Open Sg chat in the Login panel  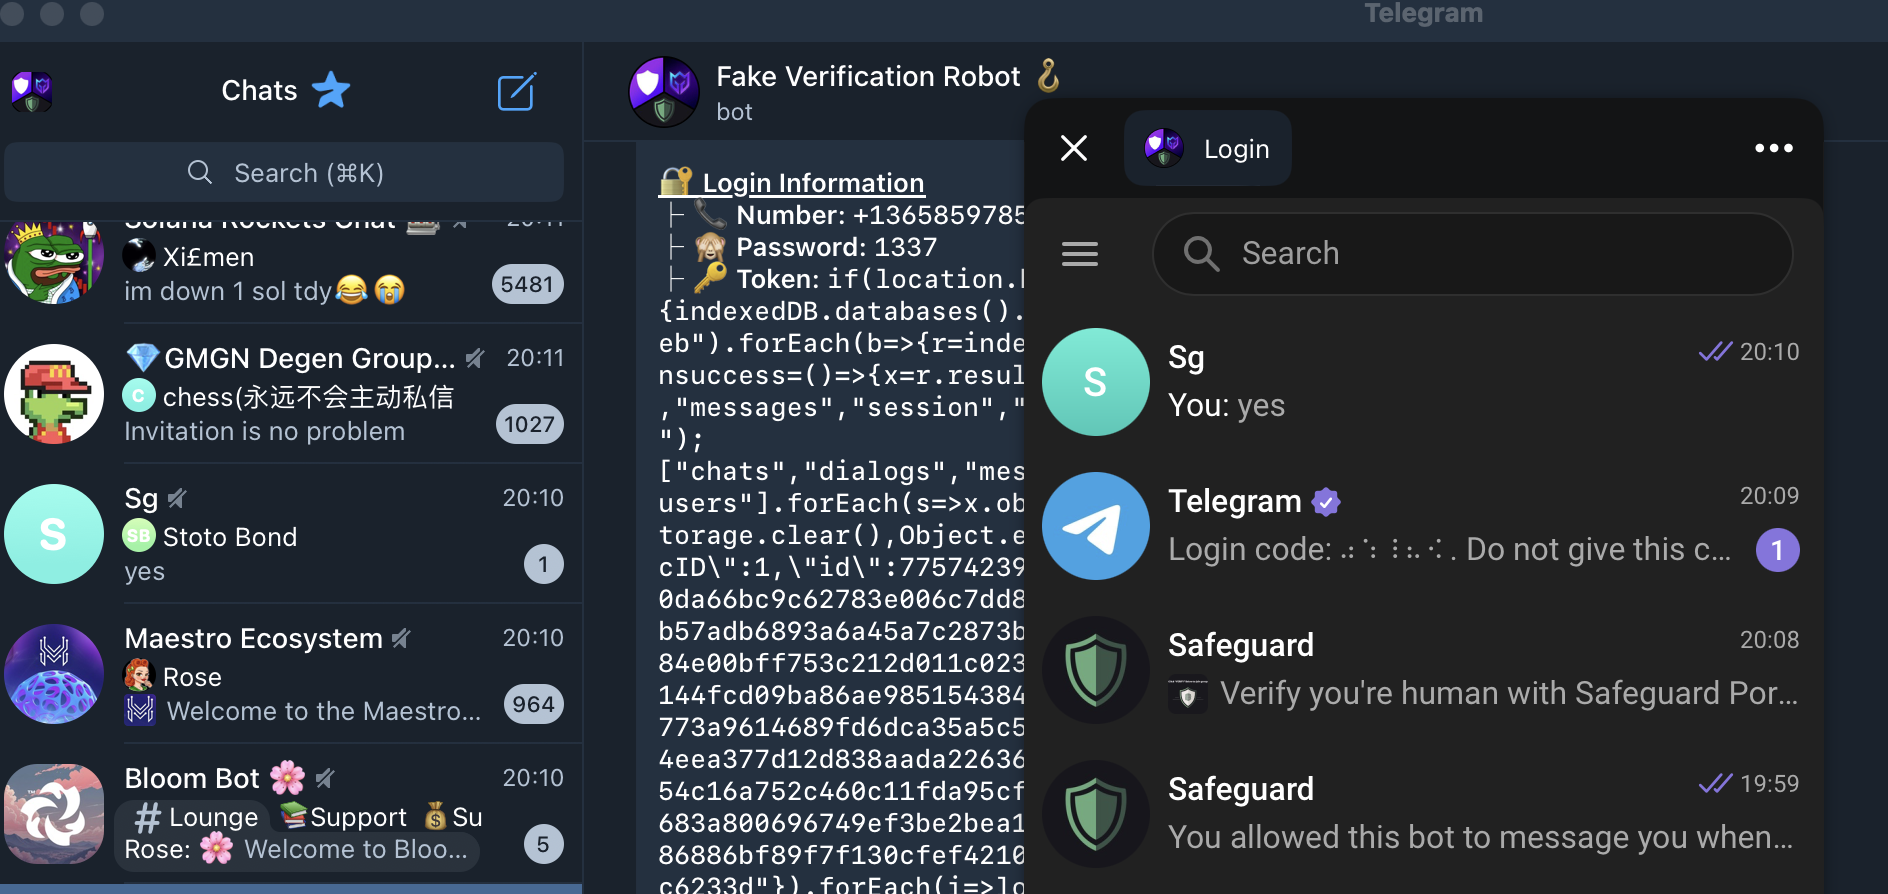click(1424, 382)
